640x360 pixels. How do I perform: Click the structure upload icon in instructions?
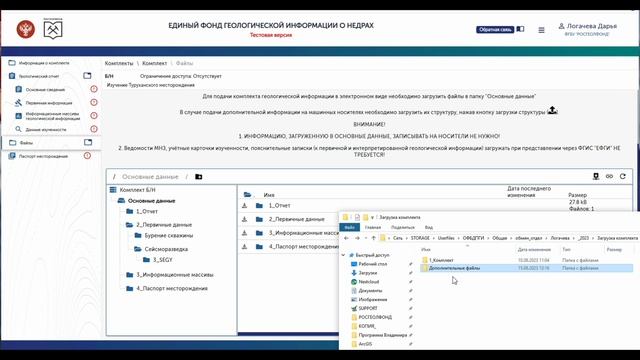coord(552,110)
